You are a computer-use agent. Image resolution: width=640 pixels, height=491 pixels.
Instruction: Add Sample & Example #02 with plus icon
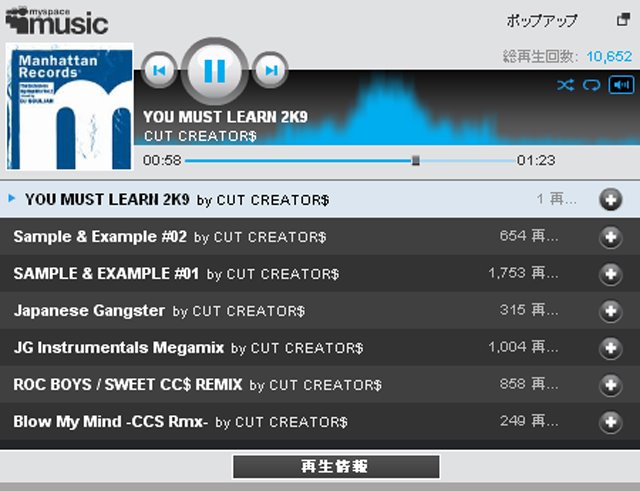pyautogui.click(x=611, y=237)
